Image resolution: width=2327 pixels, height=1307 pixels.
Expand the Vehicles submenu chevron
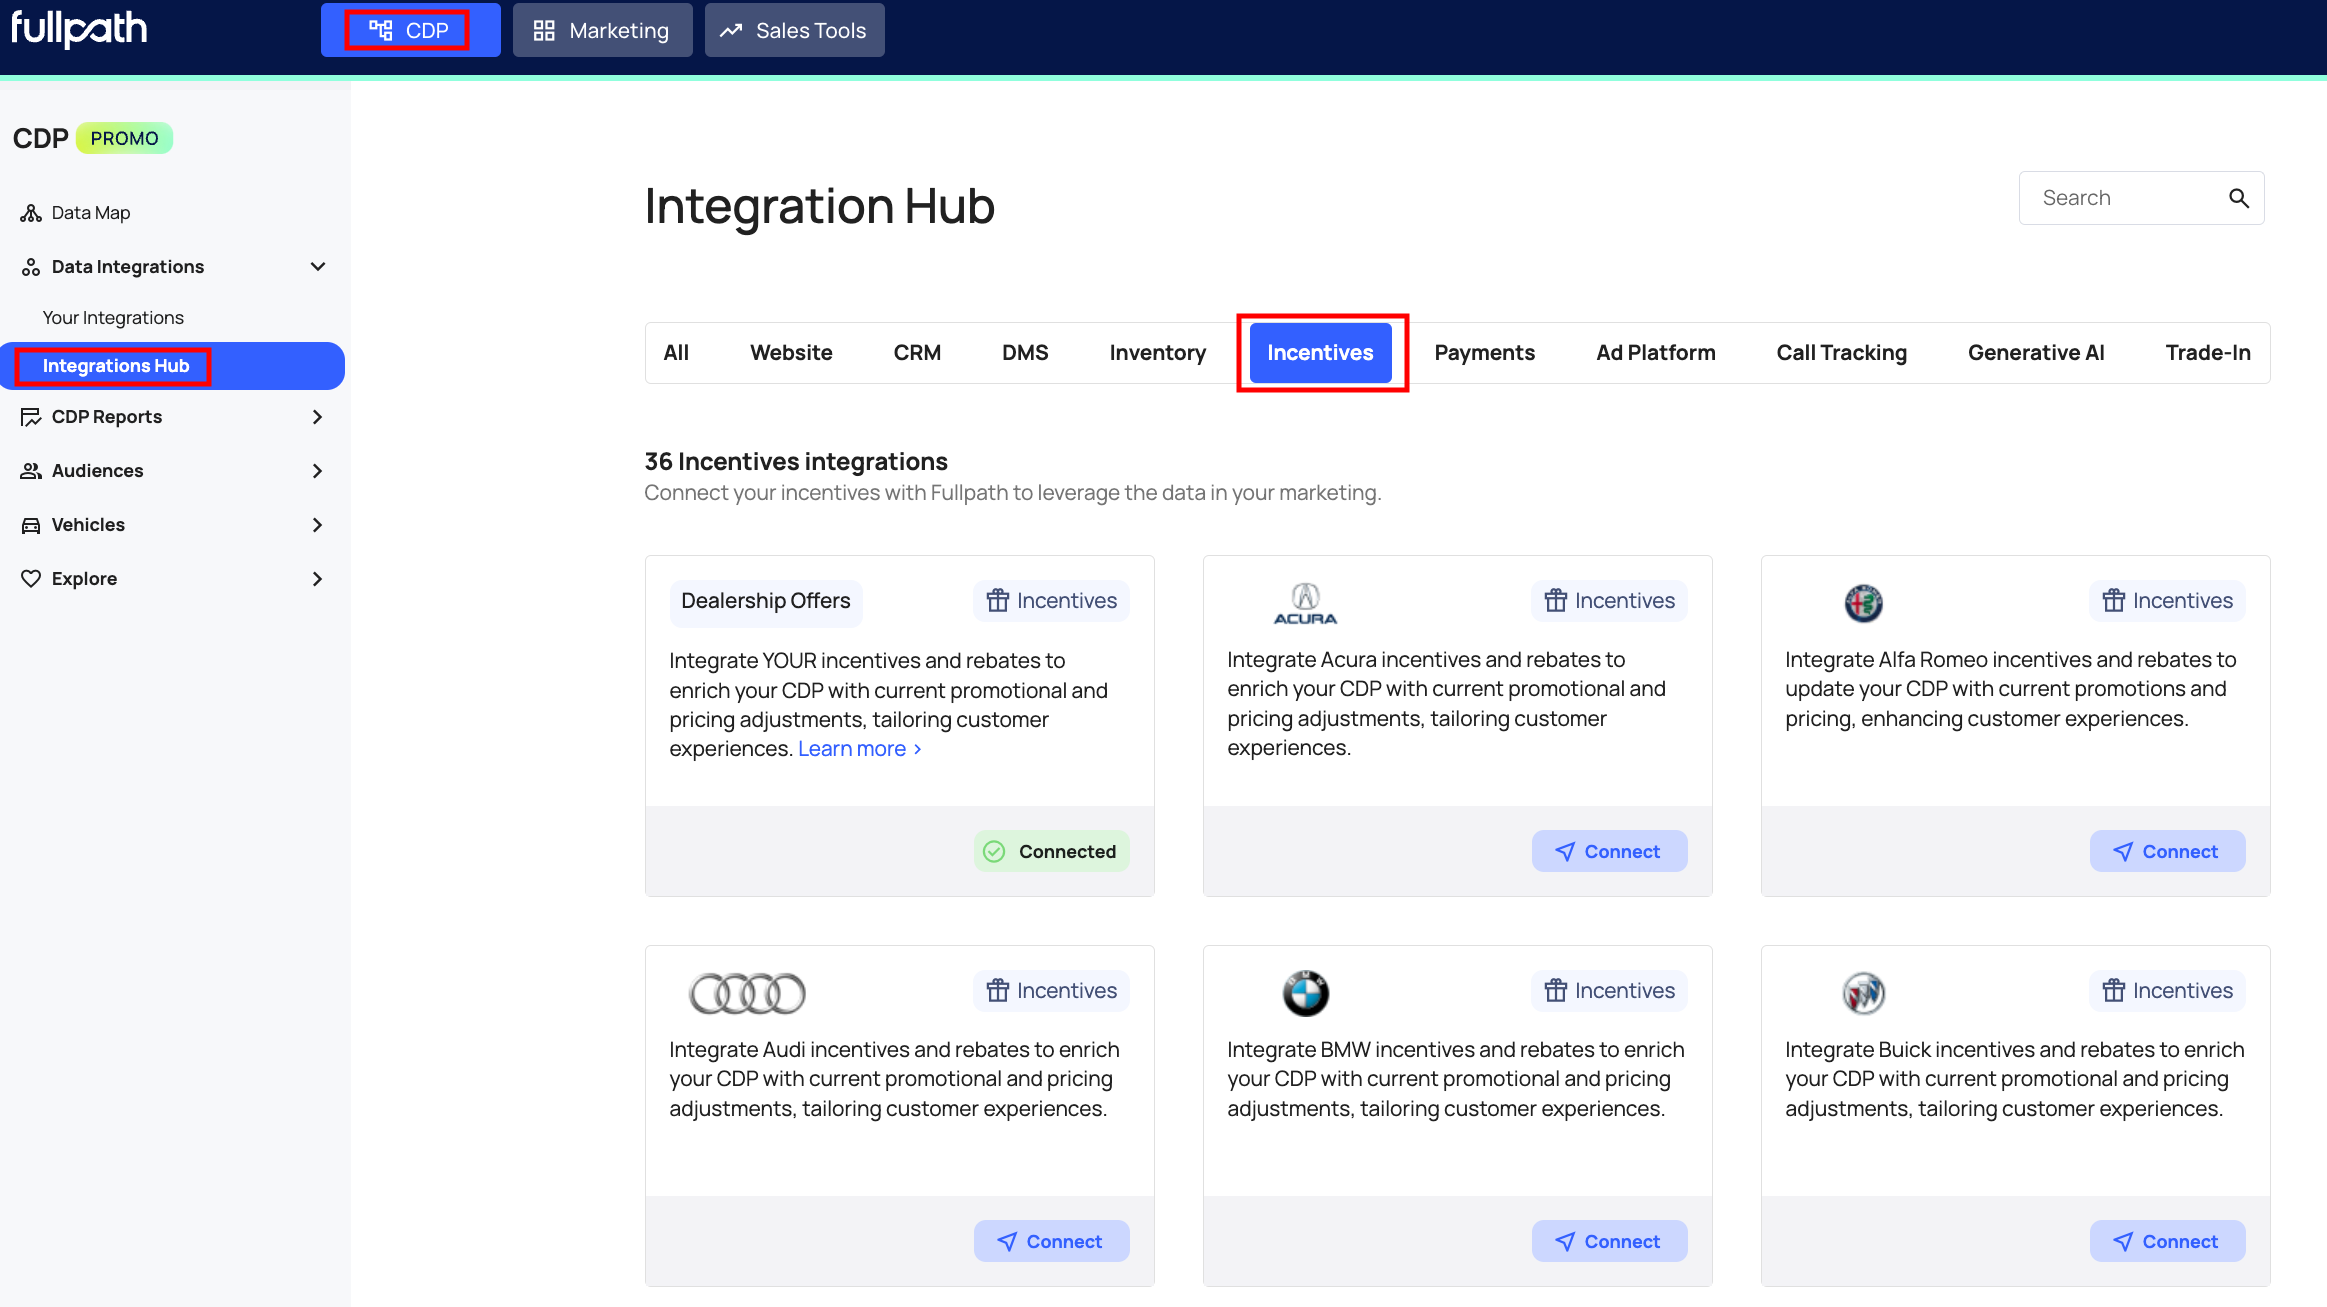point(318,525)
